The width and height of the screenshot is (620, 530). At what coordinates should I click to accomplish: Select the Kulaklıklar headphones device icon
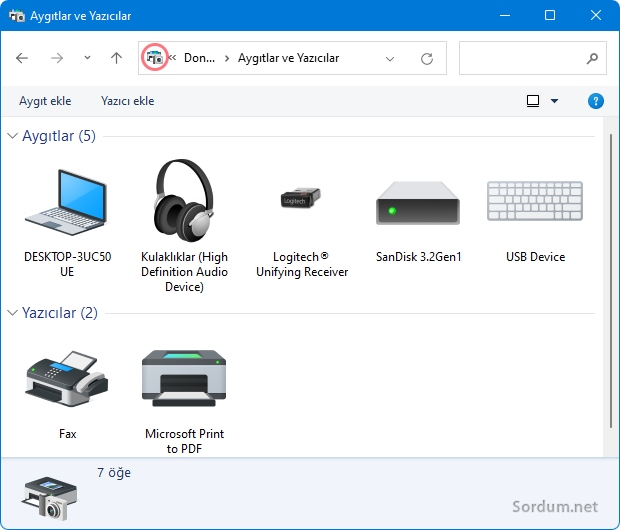pyautogui.click(x=184, y=201)
